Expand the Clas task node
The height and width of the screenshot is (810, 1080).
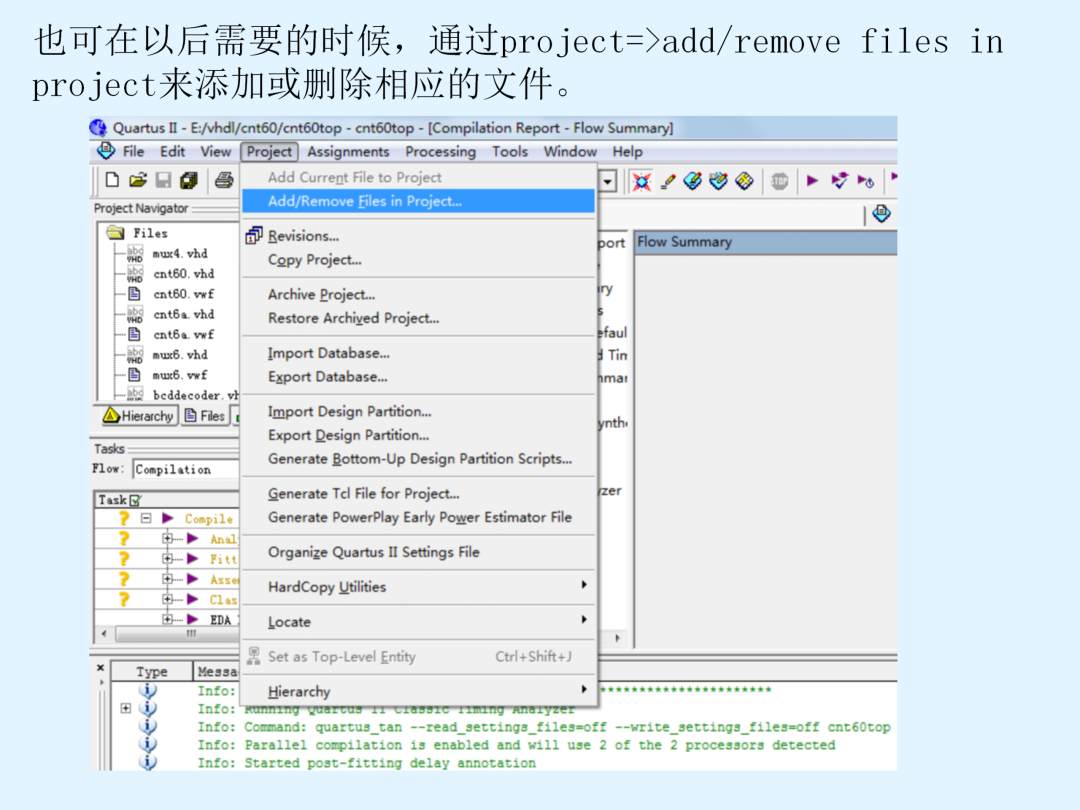(x=167, y=599)
